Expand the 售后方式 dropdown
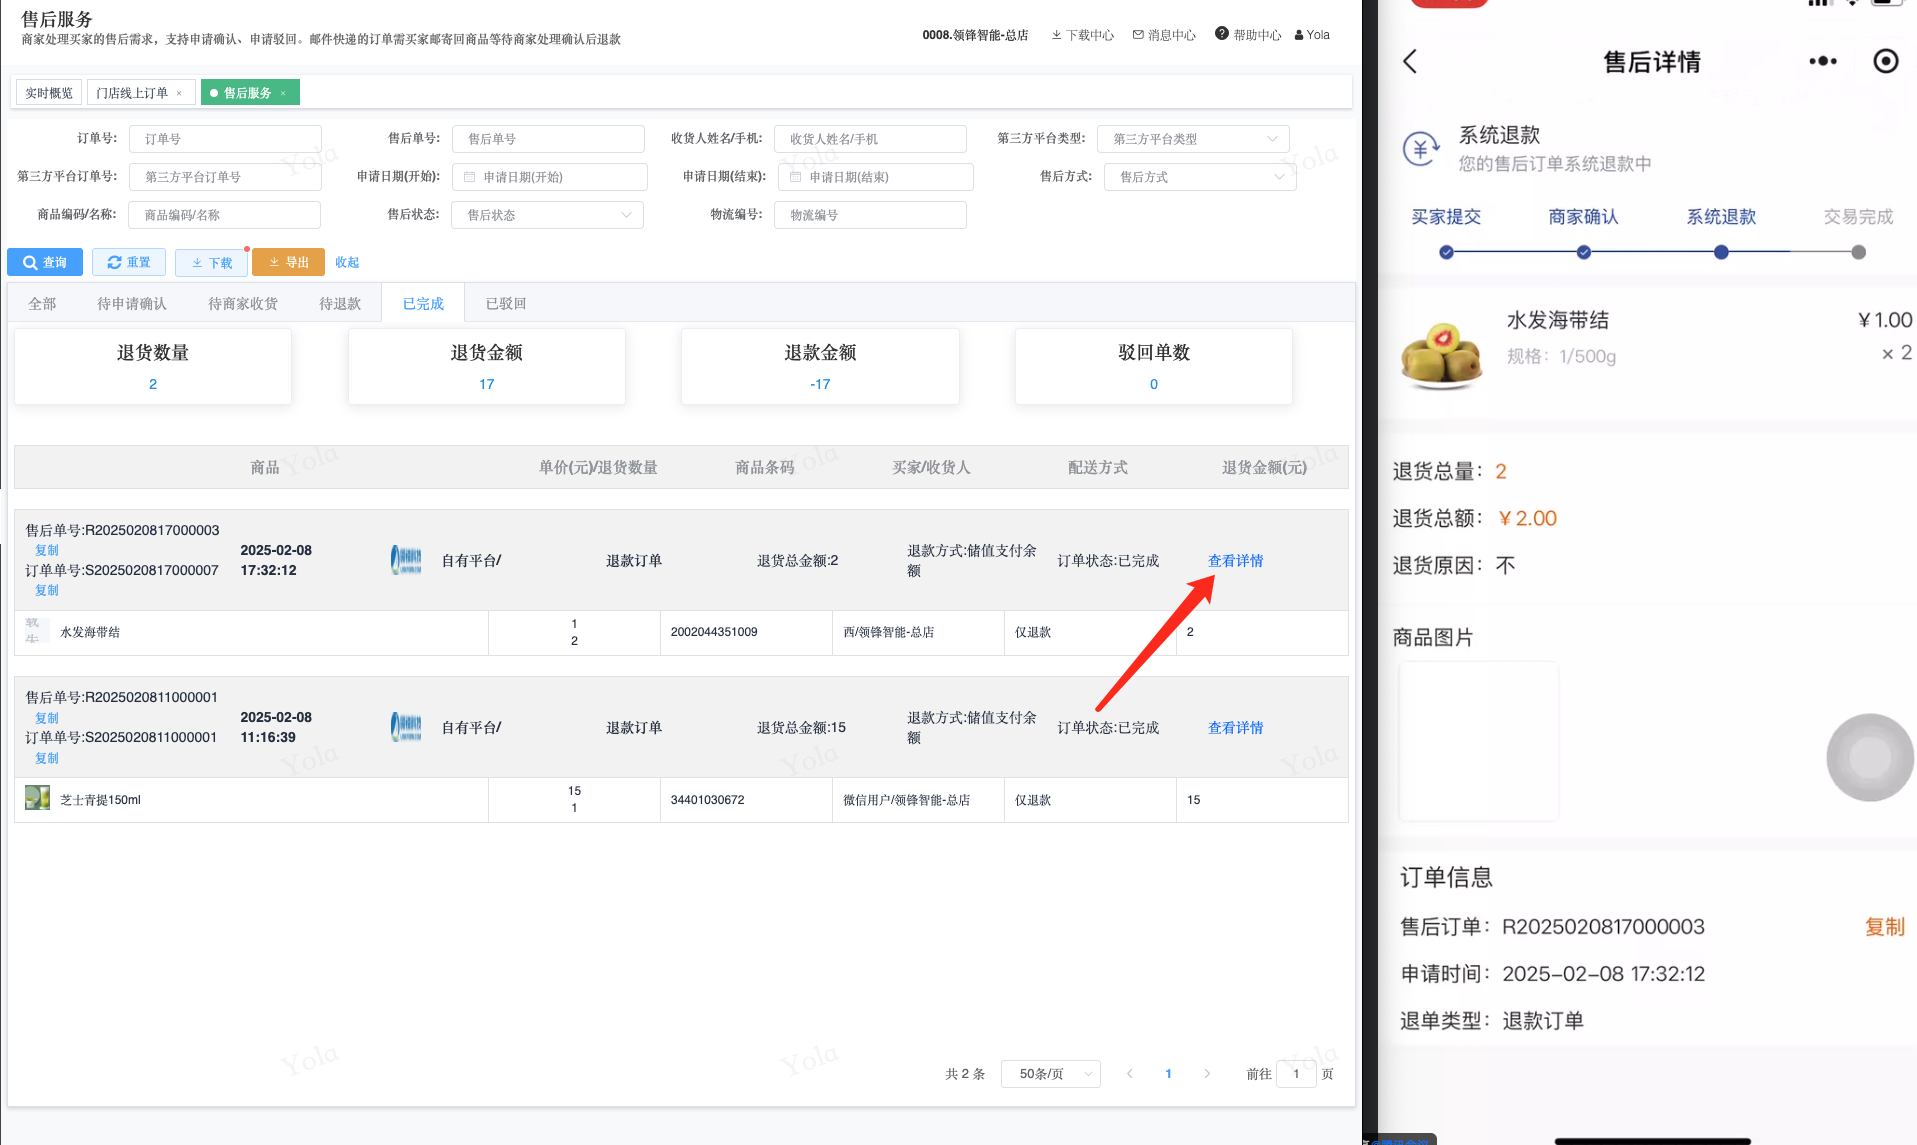The height and width of the screenshot is (1145, 1917). coord(1200,177)
